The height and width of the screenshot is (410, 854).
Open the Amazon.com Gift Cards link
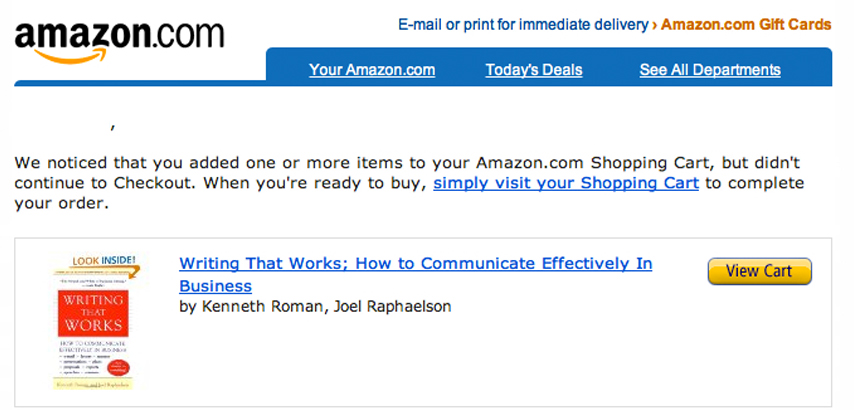[x=746, y=25]
